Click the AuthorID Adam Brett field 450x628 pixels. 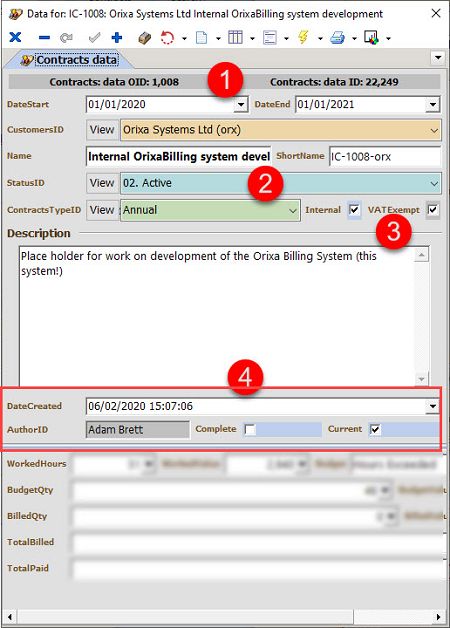(x=138, y=430)
